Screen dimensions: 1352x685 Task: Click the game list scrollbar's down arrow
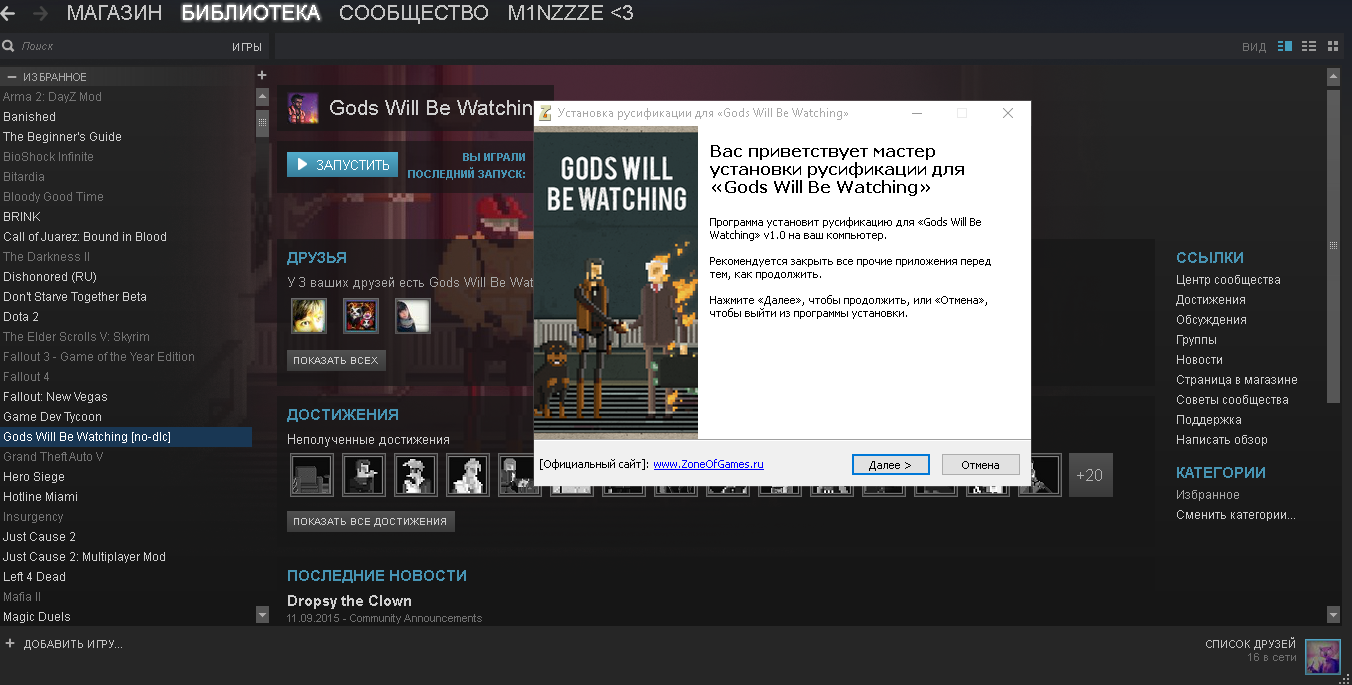[x=262, y=614]
